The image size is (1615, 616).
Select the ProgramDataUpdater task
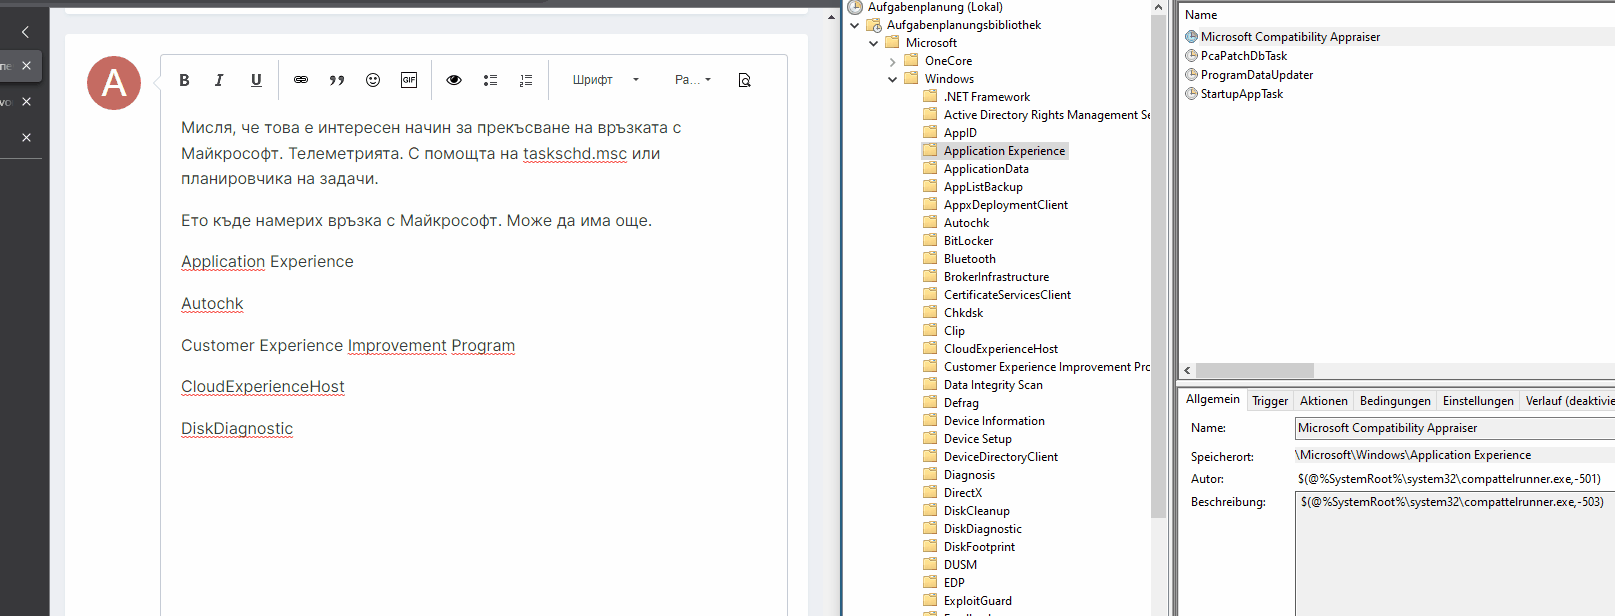click(x=1257, y=75)
